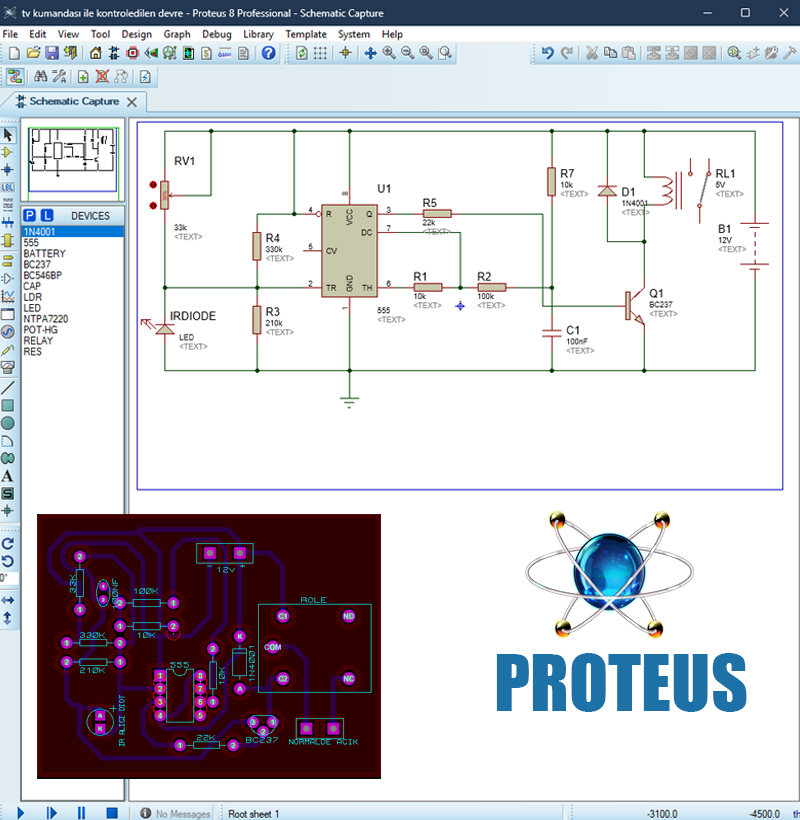Select the 2D graphics text tool

click(8, 476)
